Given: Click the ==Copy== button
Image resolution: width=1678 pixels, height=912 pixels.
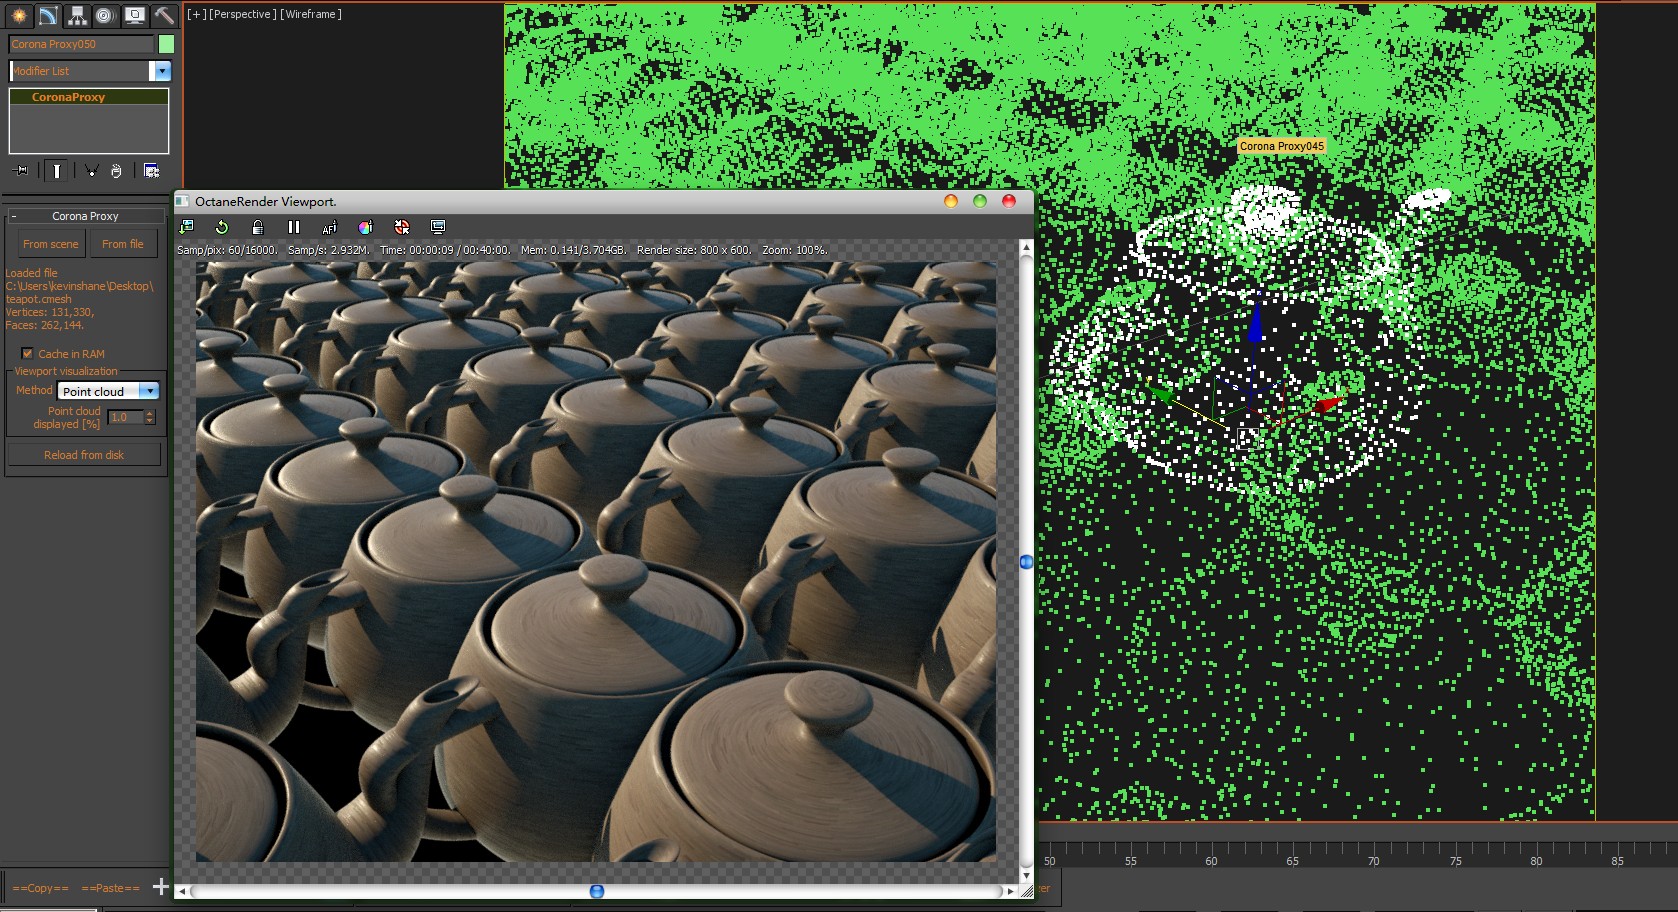Looking at the screenshot, I should click(x=41, y=888).
